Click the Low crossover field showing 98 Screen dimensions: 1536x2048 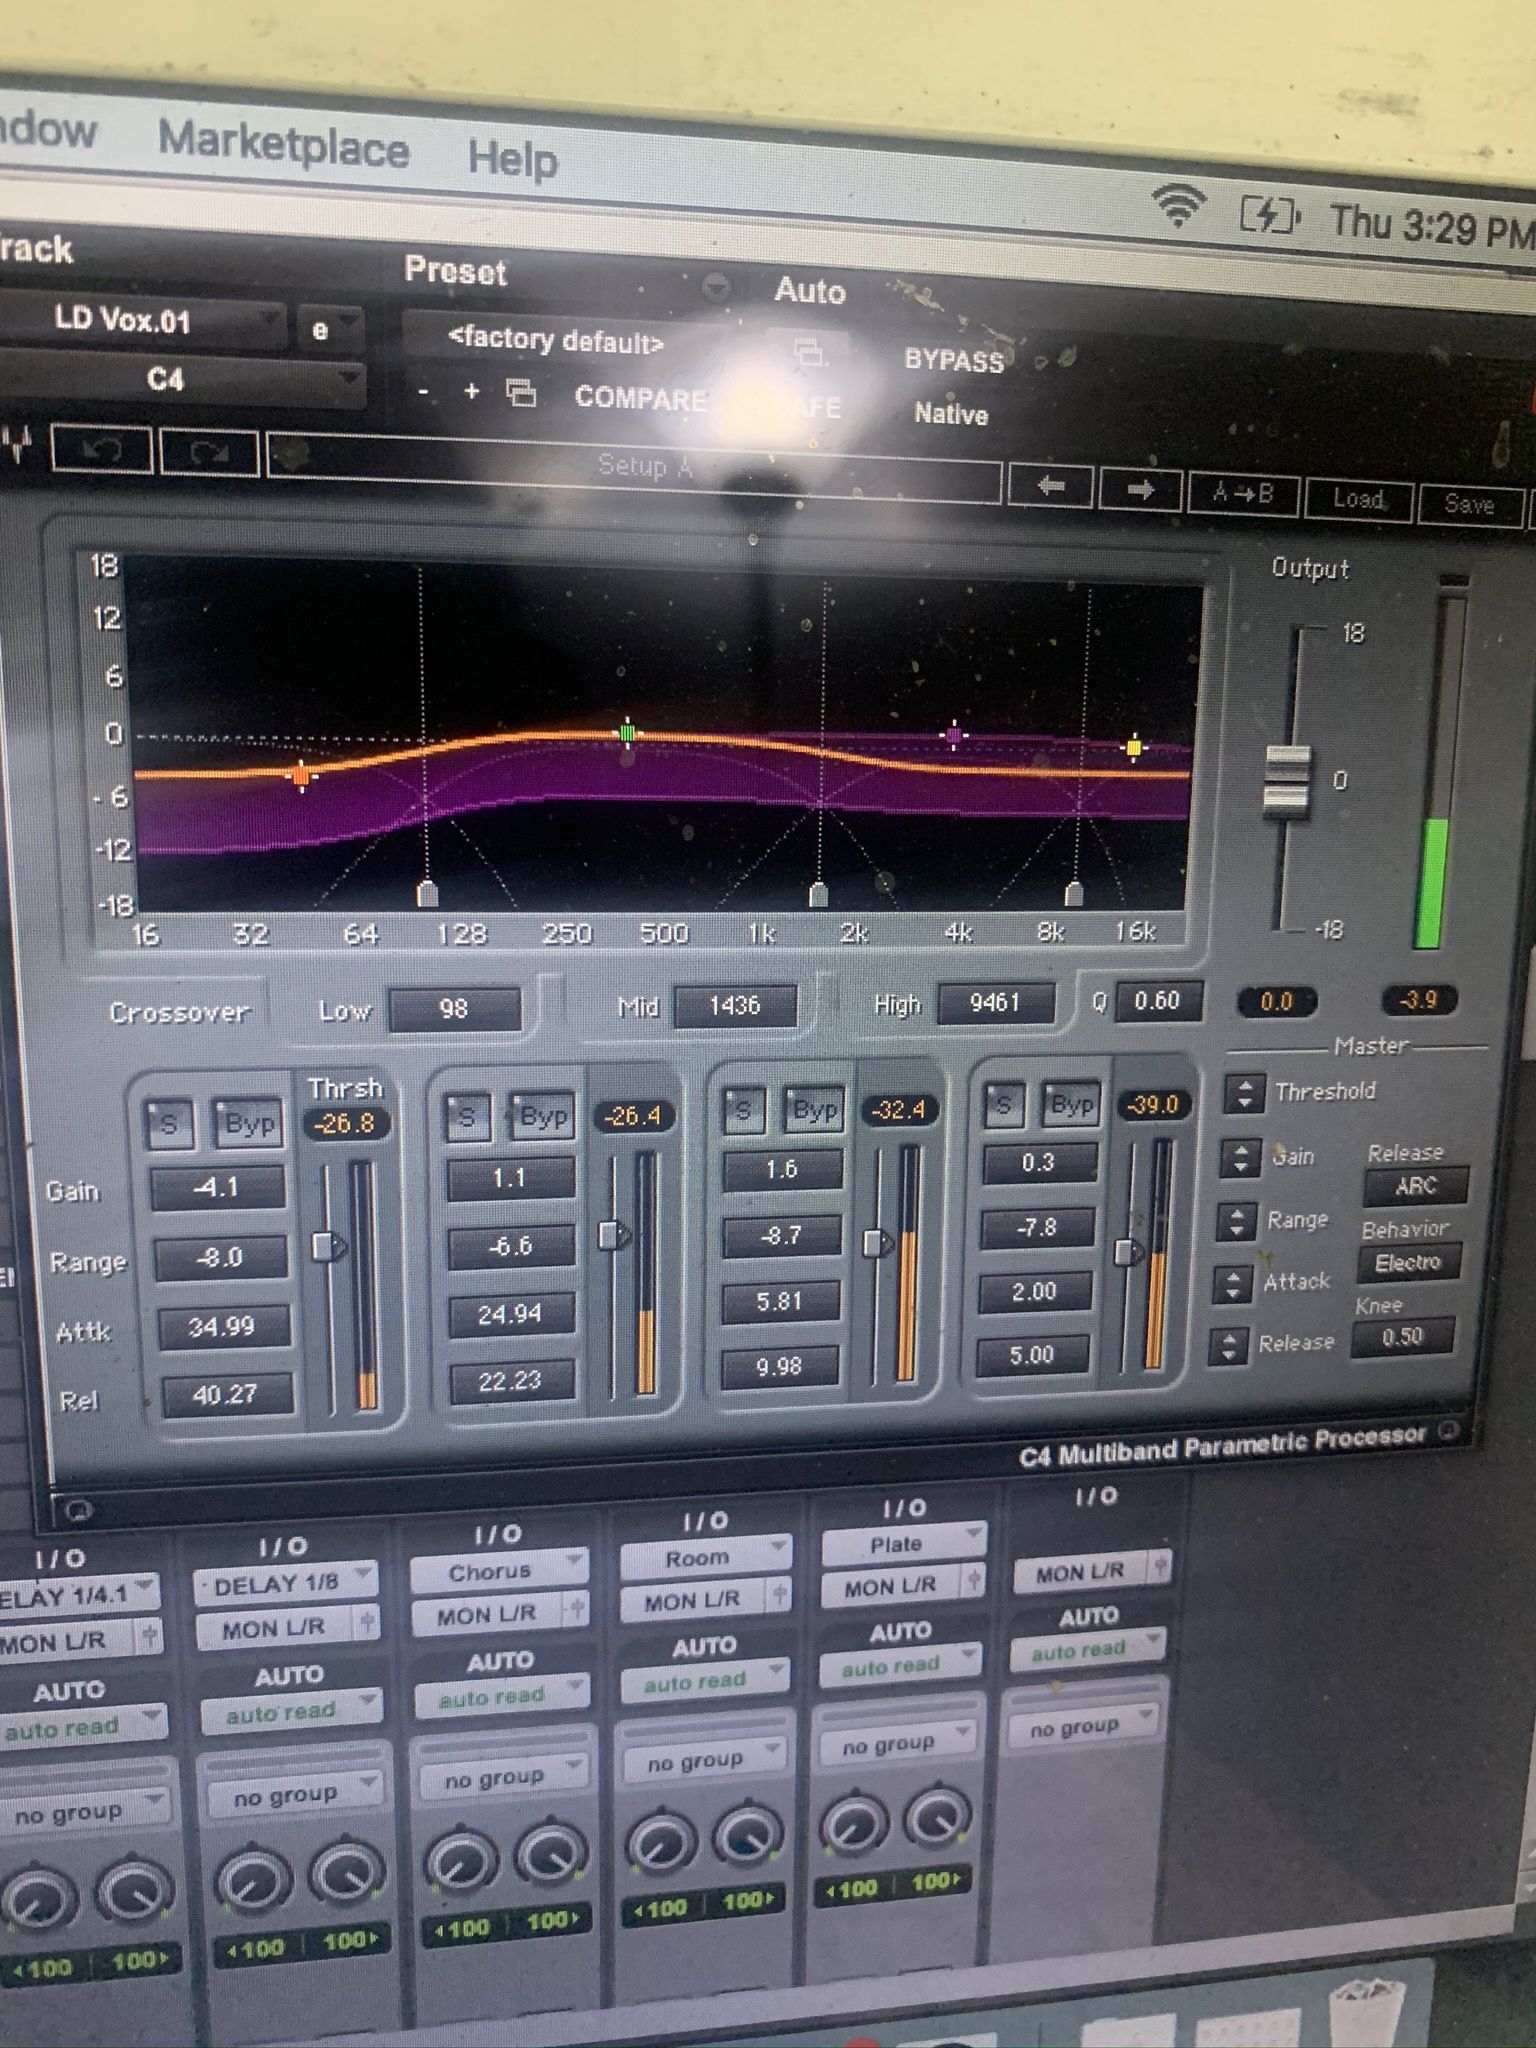(x=455, y=1009)
